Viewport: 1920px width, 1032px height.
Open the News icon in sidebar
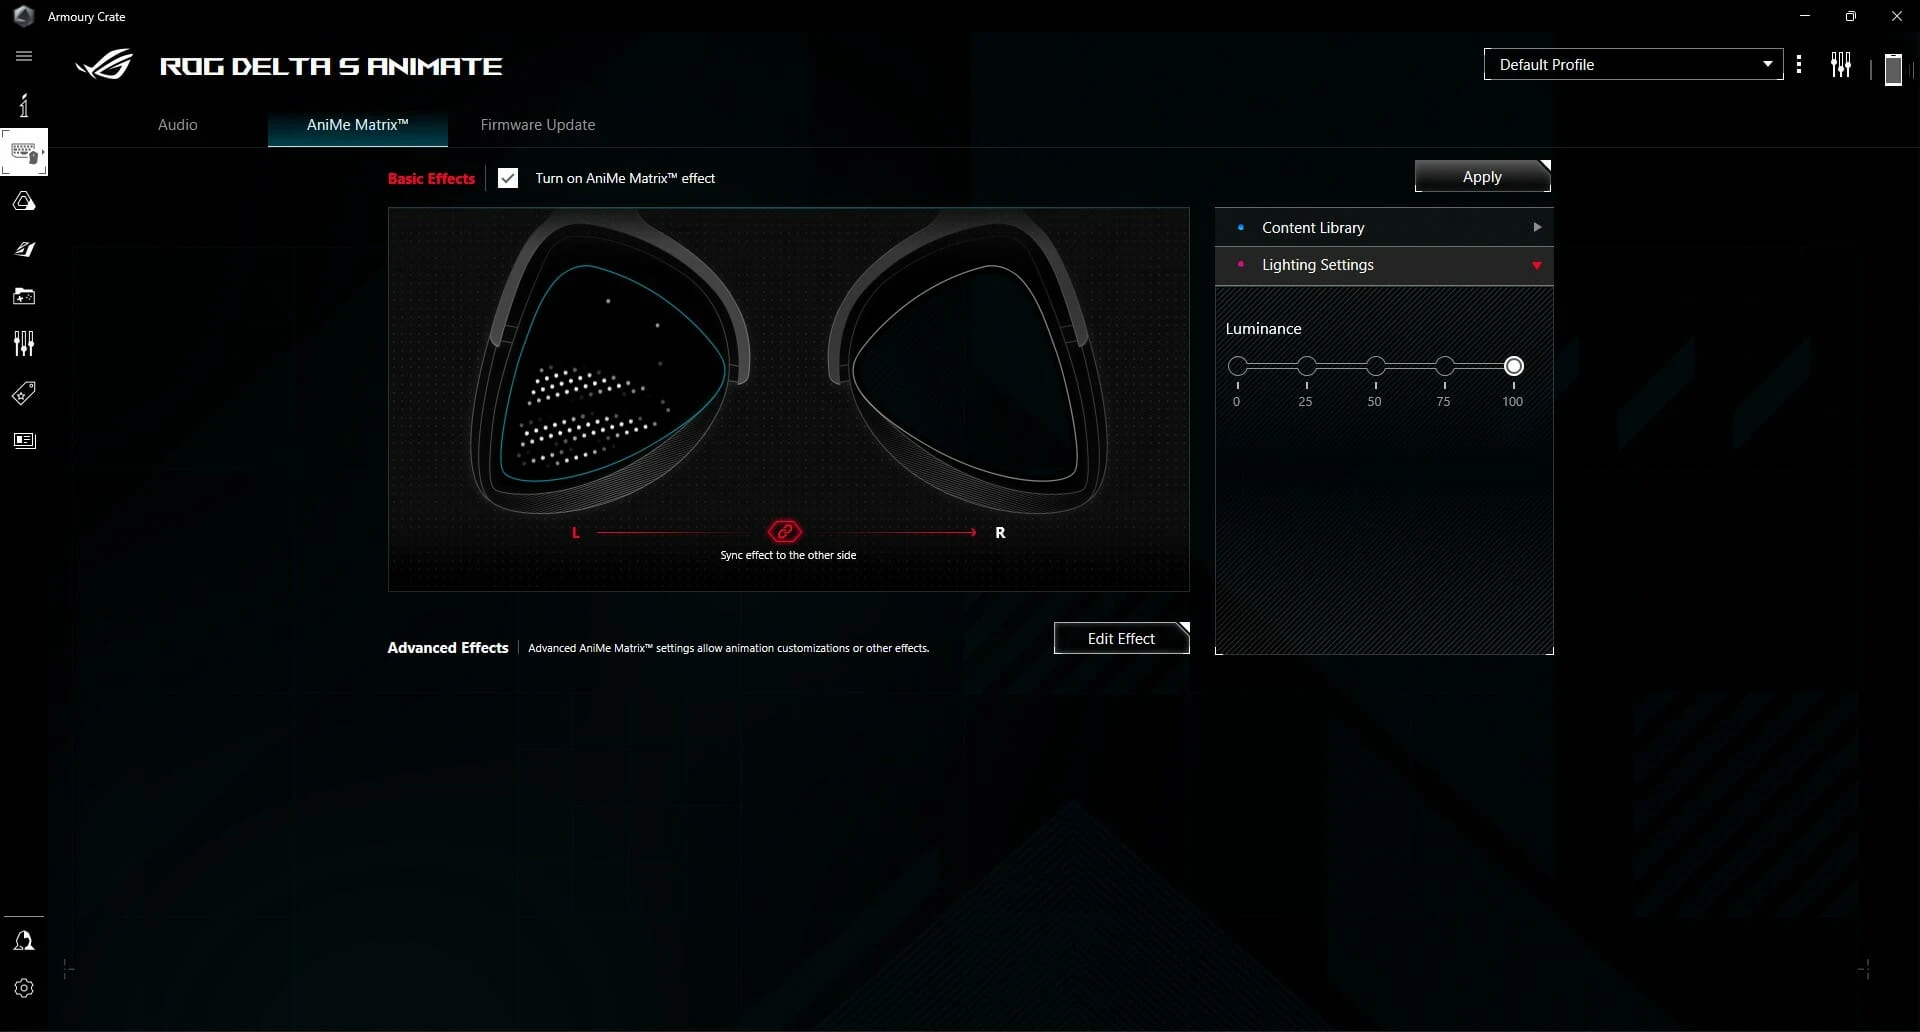coord(24,441)
